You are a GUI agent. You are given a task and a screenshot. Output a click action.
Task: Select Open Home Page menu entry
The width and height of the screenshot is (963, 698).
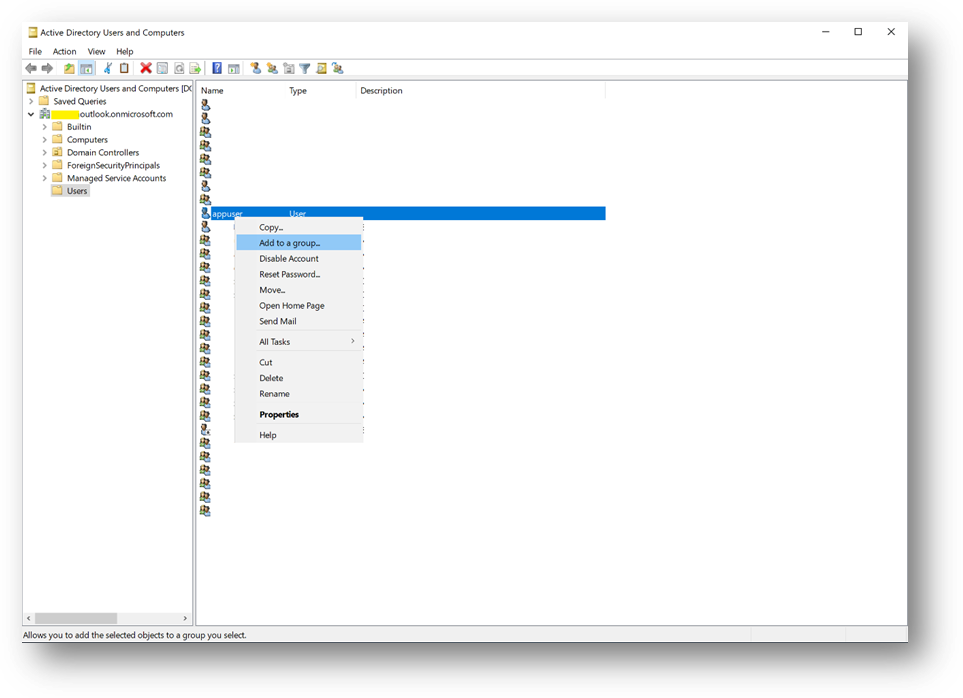(299, 306)
